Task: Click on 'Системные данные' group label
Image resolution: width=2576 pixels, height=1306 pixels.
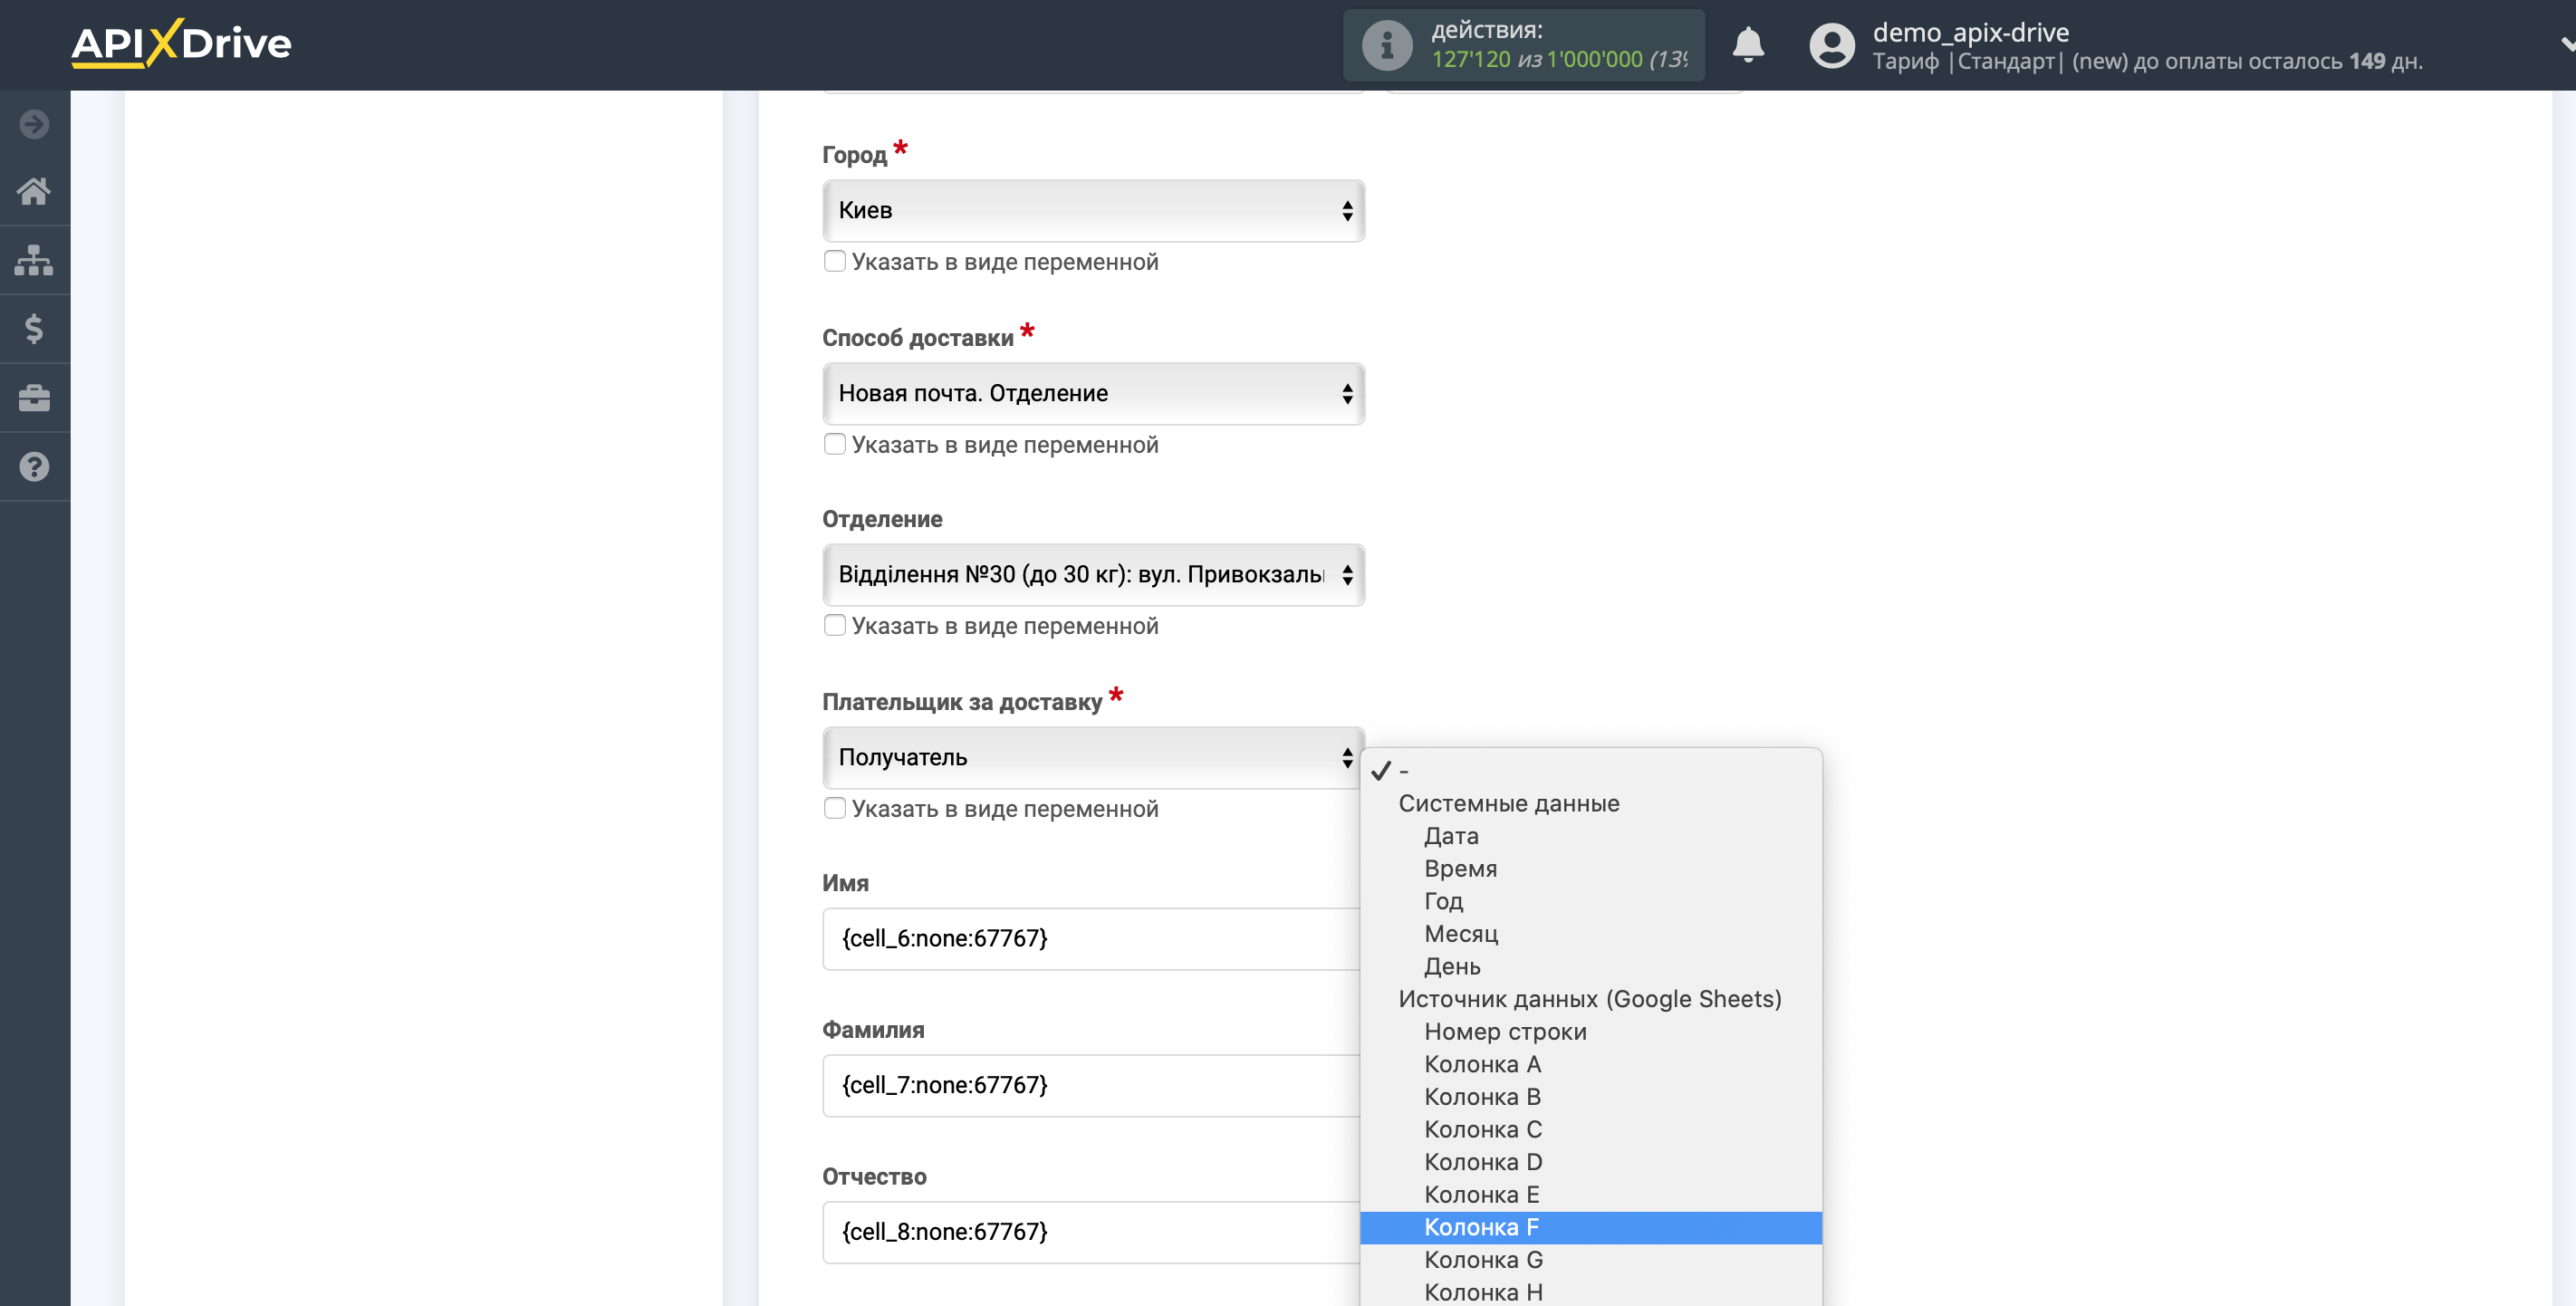Action: (1509, 802)
